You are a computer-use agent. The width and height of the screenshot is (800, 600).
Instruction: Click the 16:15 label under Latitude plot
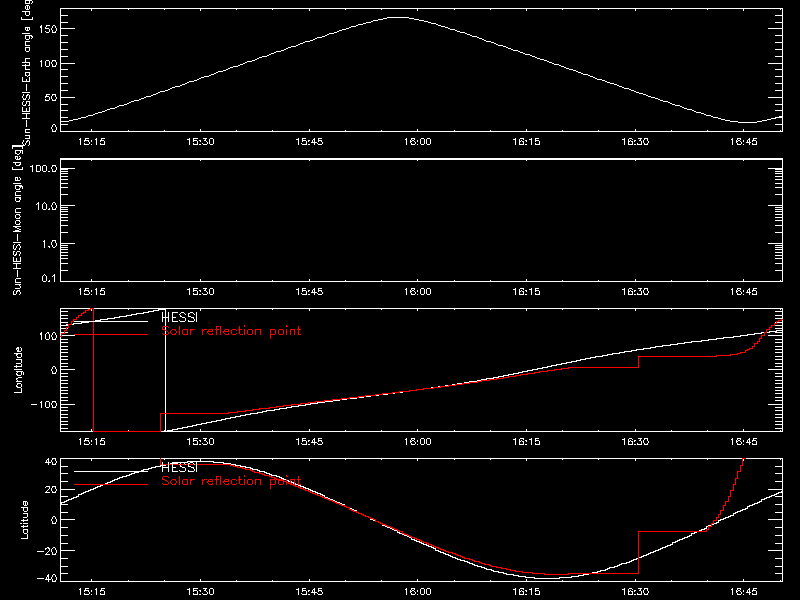pyautogui.click(x=527, y=592)
